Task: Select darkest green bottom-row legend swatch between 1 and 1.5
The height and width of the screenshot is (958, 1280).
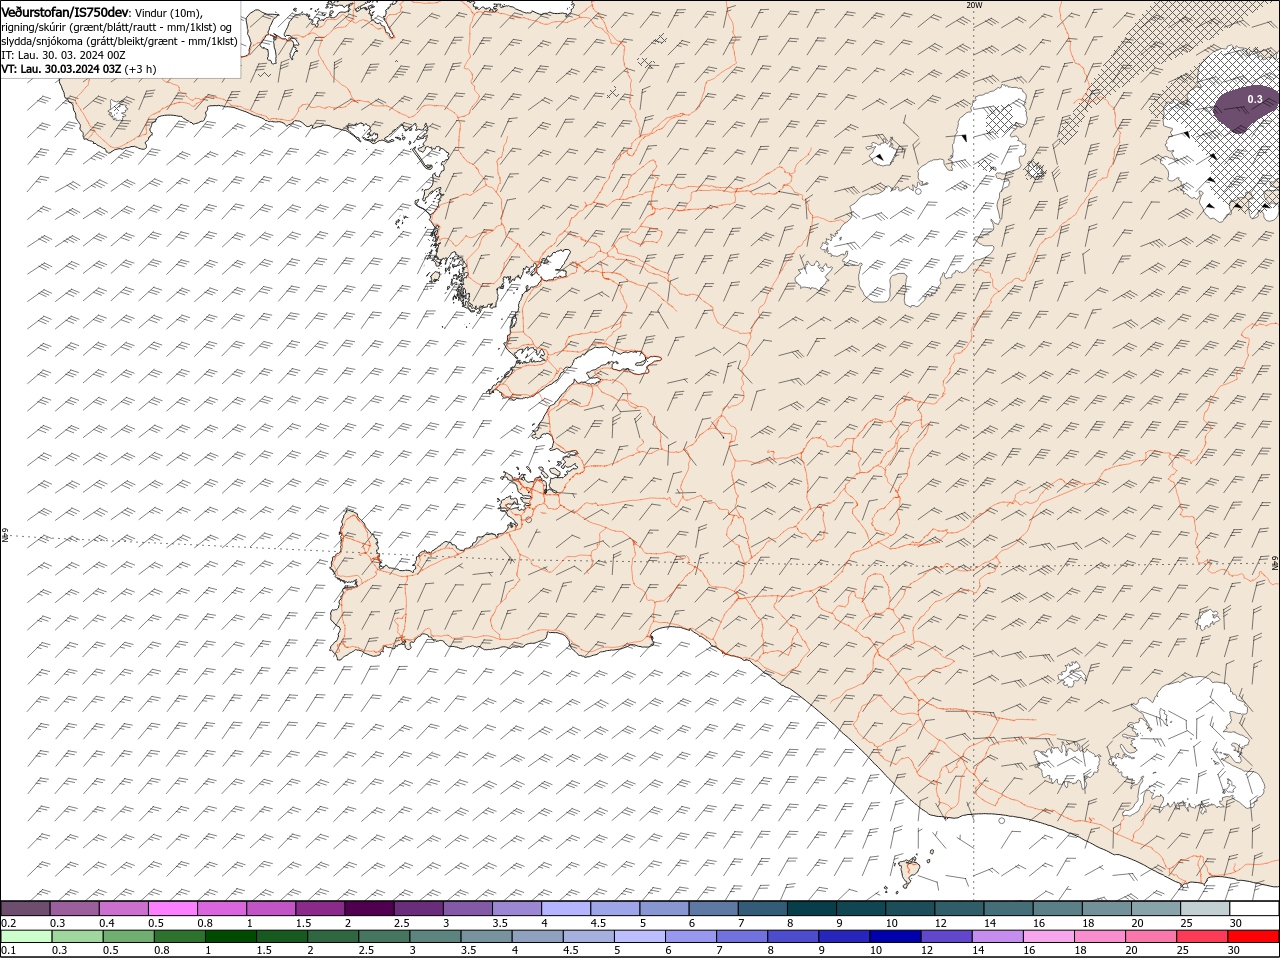Action: tap(231, 936)
